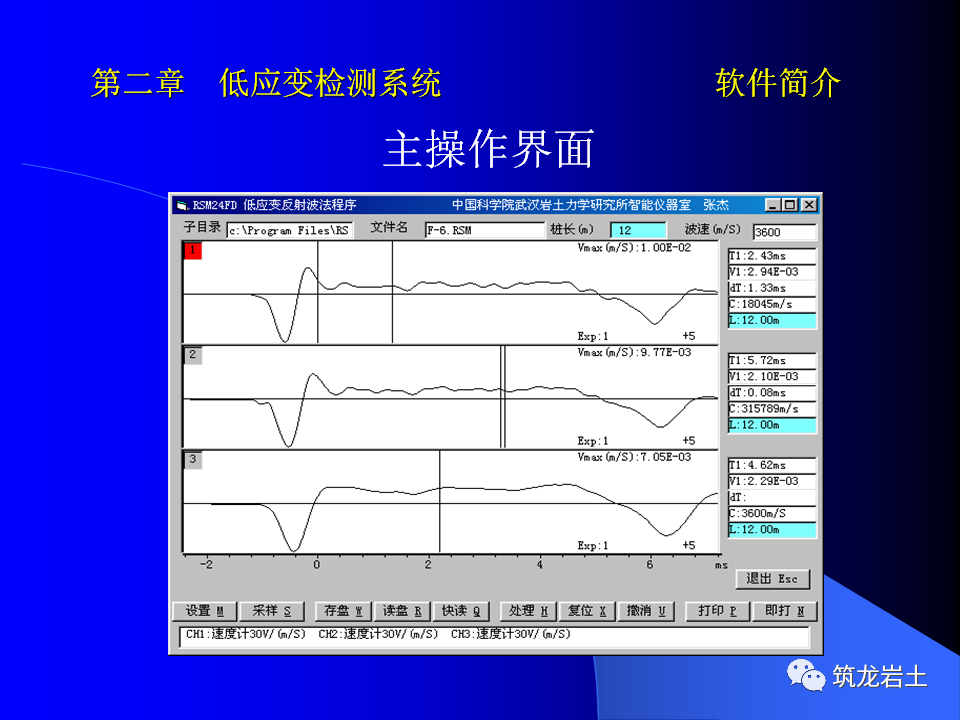The image size is (960, 720).
Task: Click channel 3 vertical cursor line
Action: coord(440,501)
